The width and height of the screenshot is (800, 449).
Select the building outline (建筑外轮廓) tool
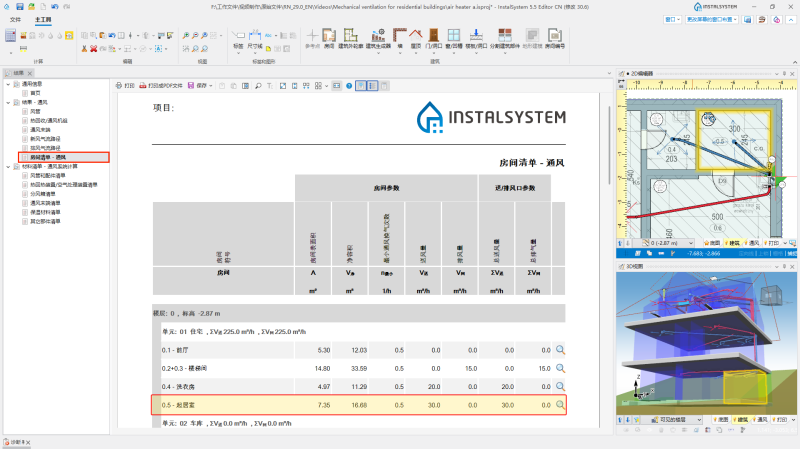click(351, 38)
